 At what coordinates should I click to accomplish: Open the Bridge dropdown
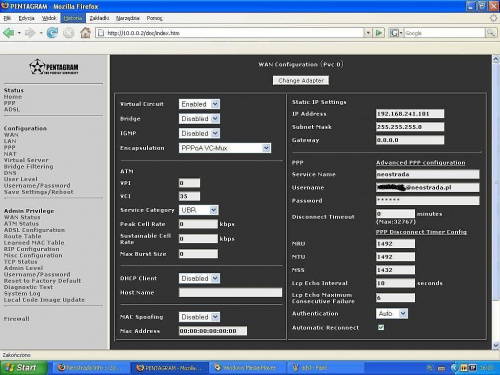199,119
